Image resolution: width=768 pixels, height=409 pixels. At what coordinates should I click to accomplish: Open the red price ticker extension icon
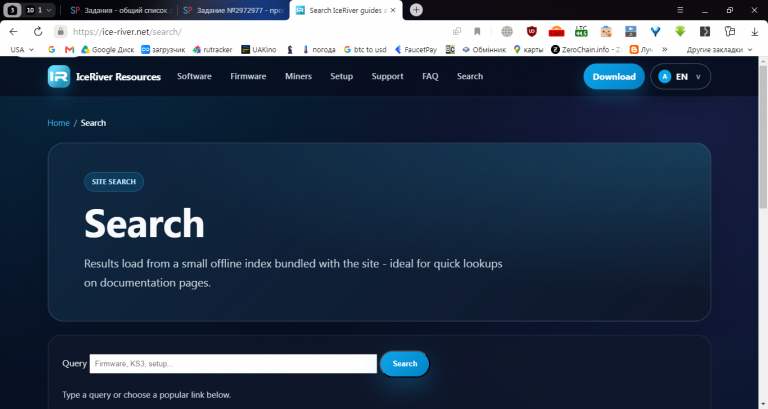556,32
